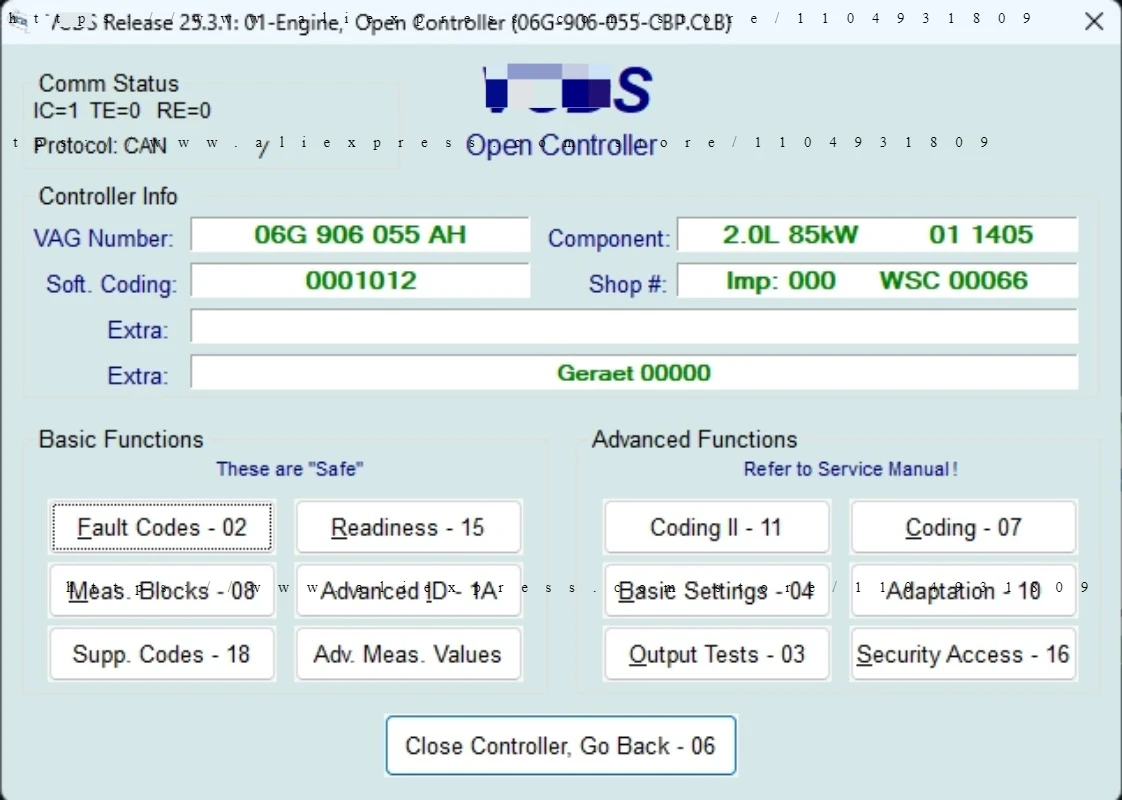Click the Extra field Geraet 00000

(x=634, y=373)
